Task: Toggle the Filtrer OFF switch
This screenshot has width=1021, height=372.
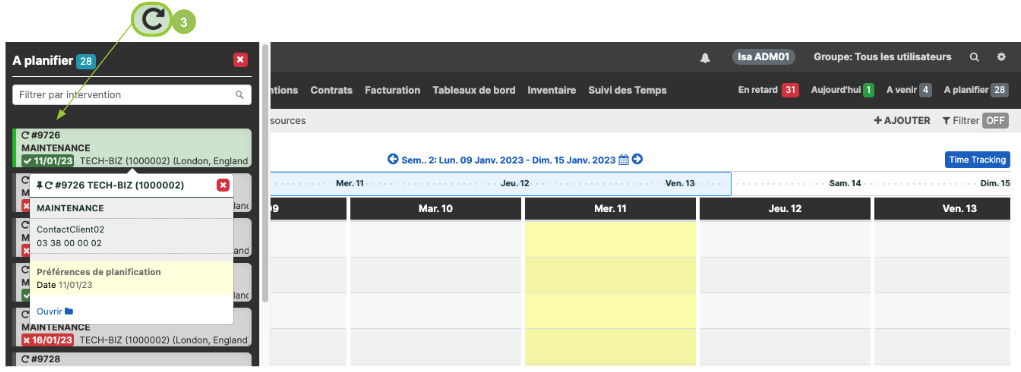Action: point(995,121)
